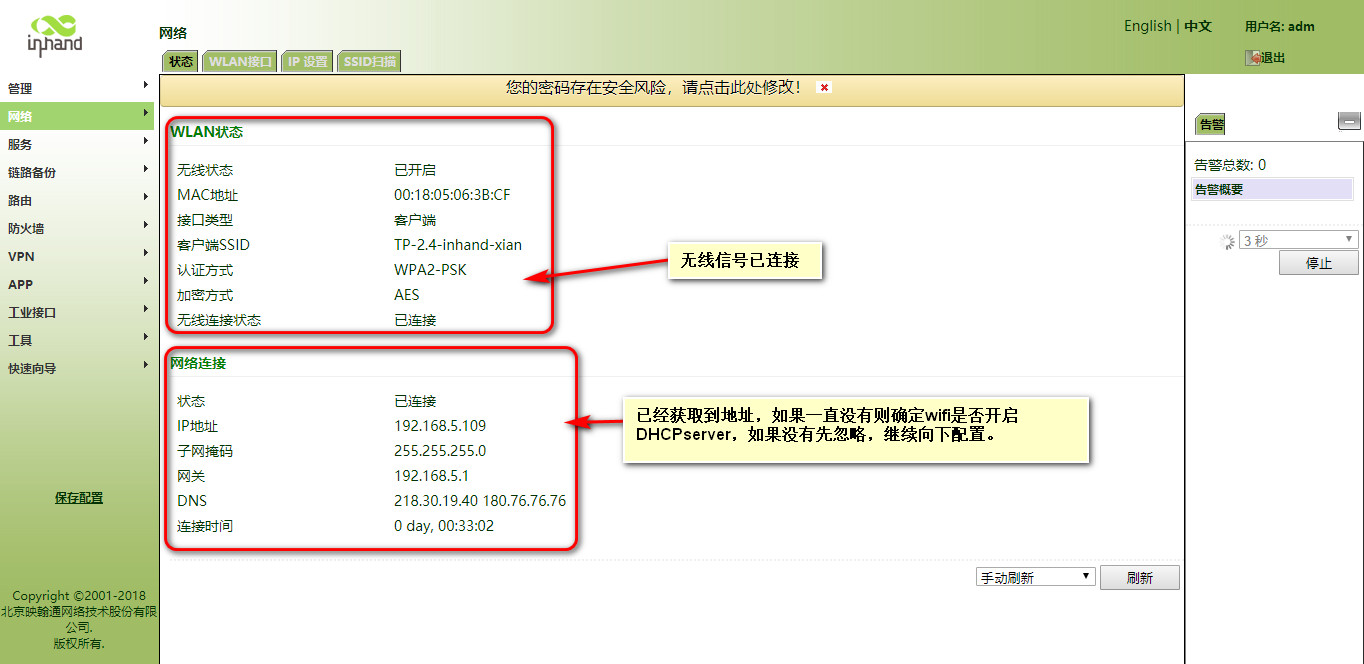Switch to the IP 设置 tab

point(307,62)
